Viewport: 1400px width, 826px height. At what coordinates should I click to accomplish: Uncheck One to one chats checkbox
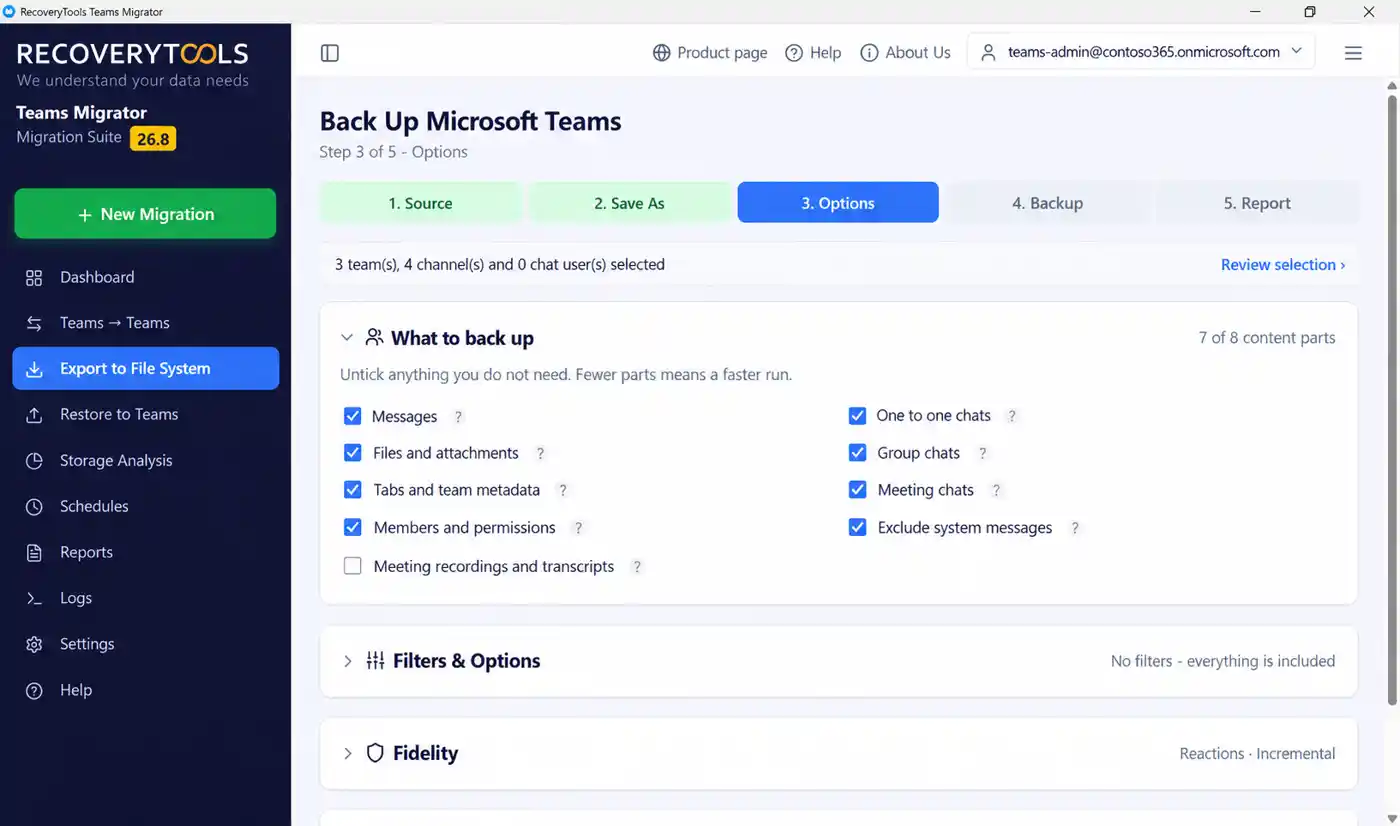pyautogui.click(x=857, y=416)
